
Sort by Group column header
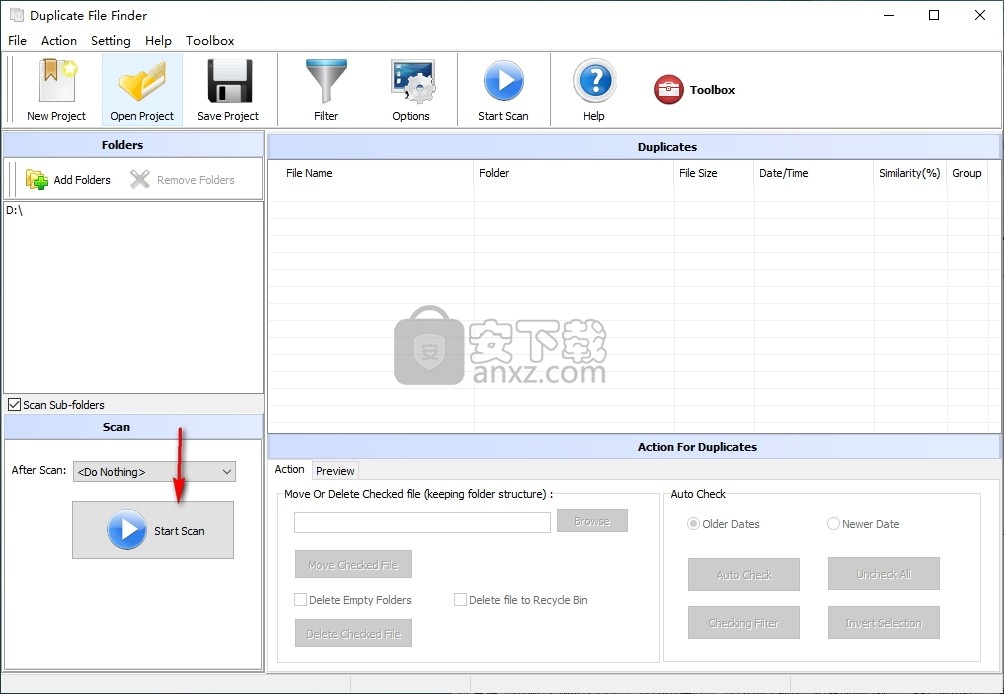tap(967, 173)
